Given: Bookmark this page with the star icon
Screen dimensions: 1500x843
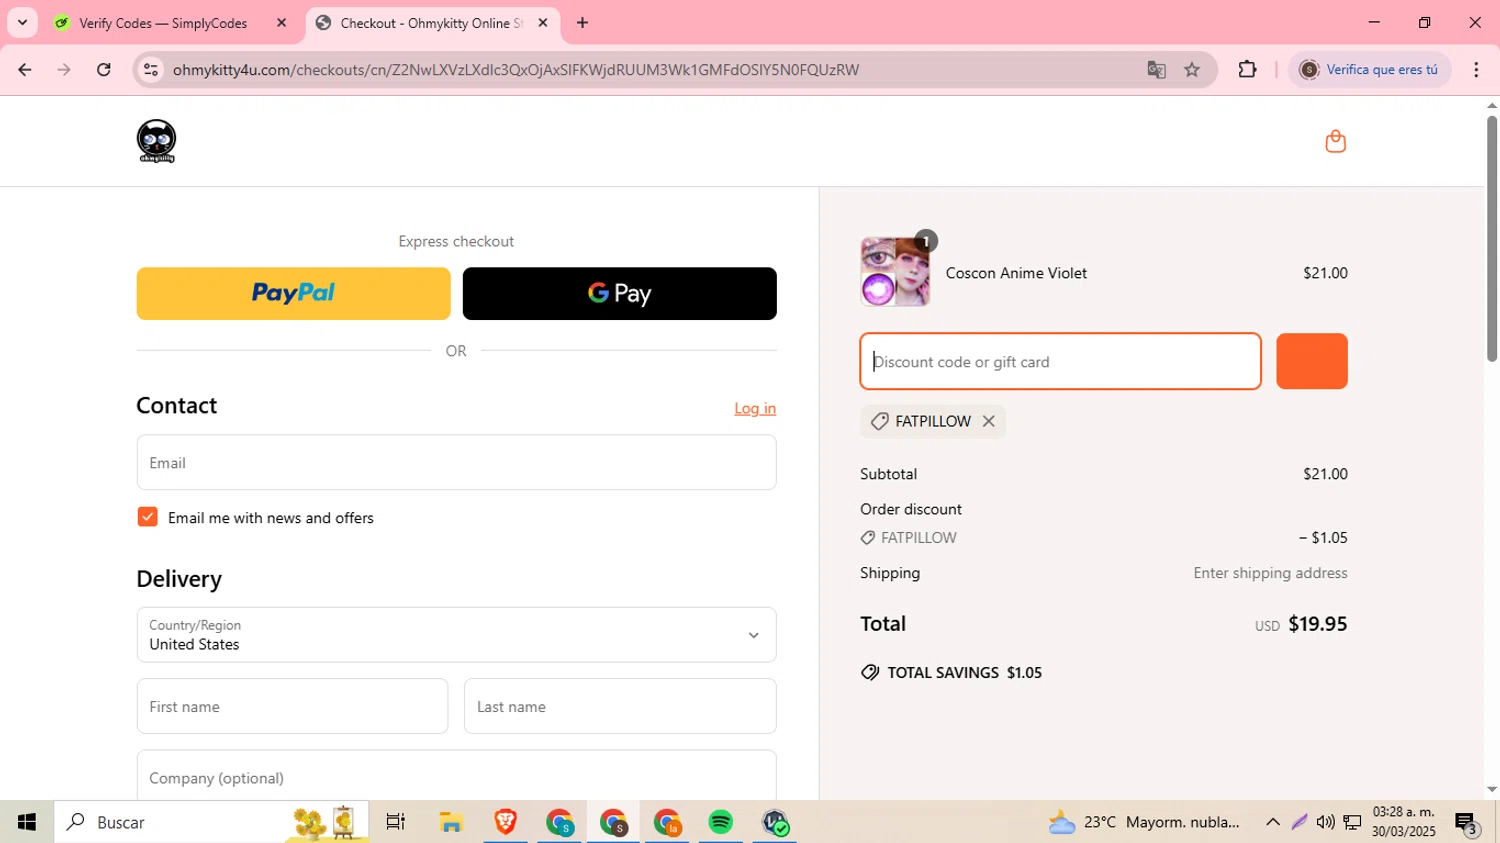Looking at the screenshot, I should pos(1192,70).
